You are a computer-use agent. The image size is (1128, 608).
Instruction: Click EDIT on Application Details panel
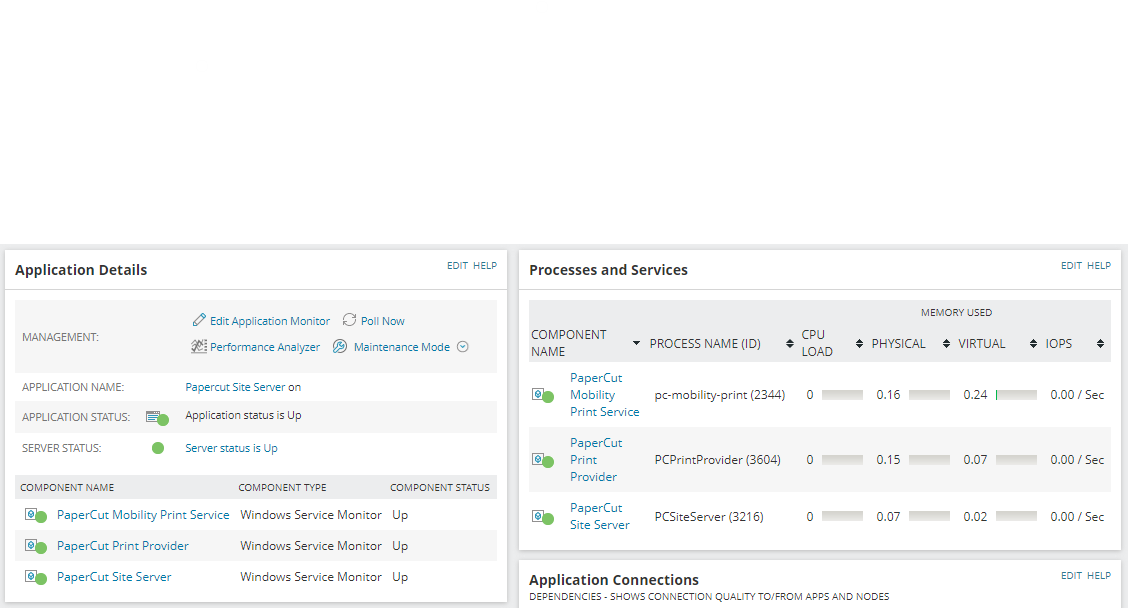tap(458, 266)
